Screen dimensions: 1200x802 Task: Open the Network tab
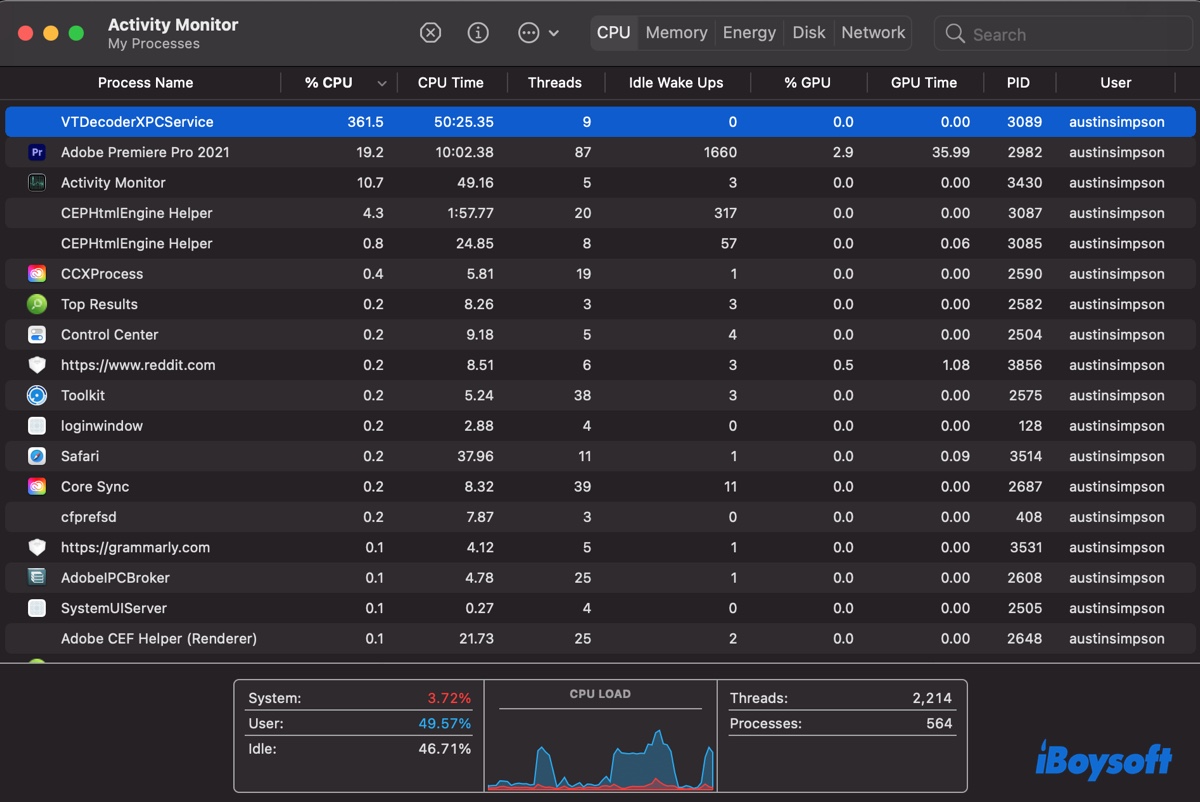coord(873,33)
